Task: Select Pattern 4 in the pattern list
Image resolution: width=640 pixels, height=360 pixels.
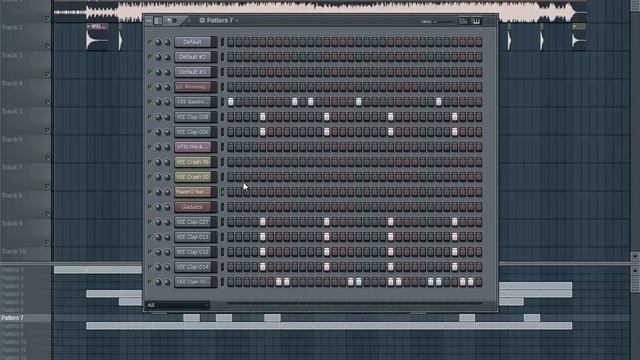Action: click(x=13, y=294)
